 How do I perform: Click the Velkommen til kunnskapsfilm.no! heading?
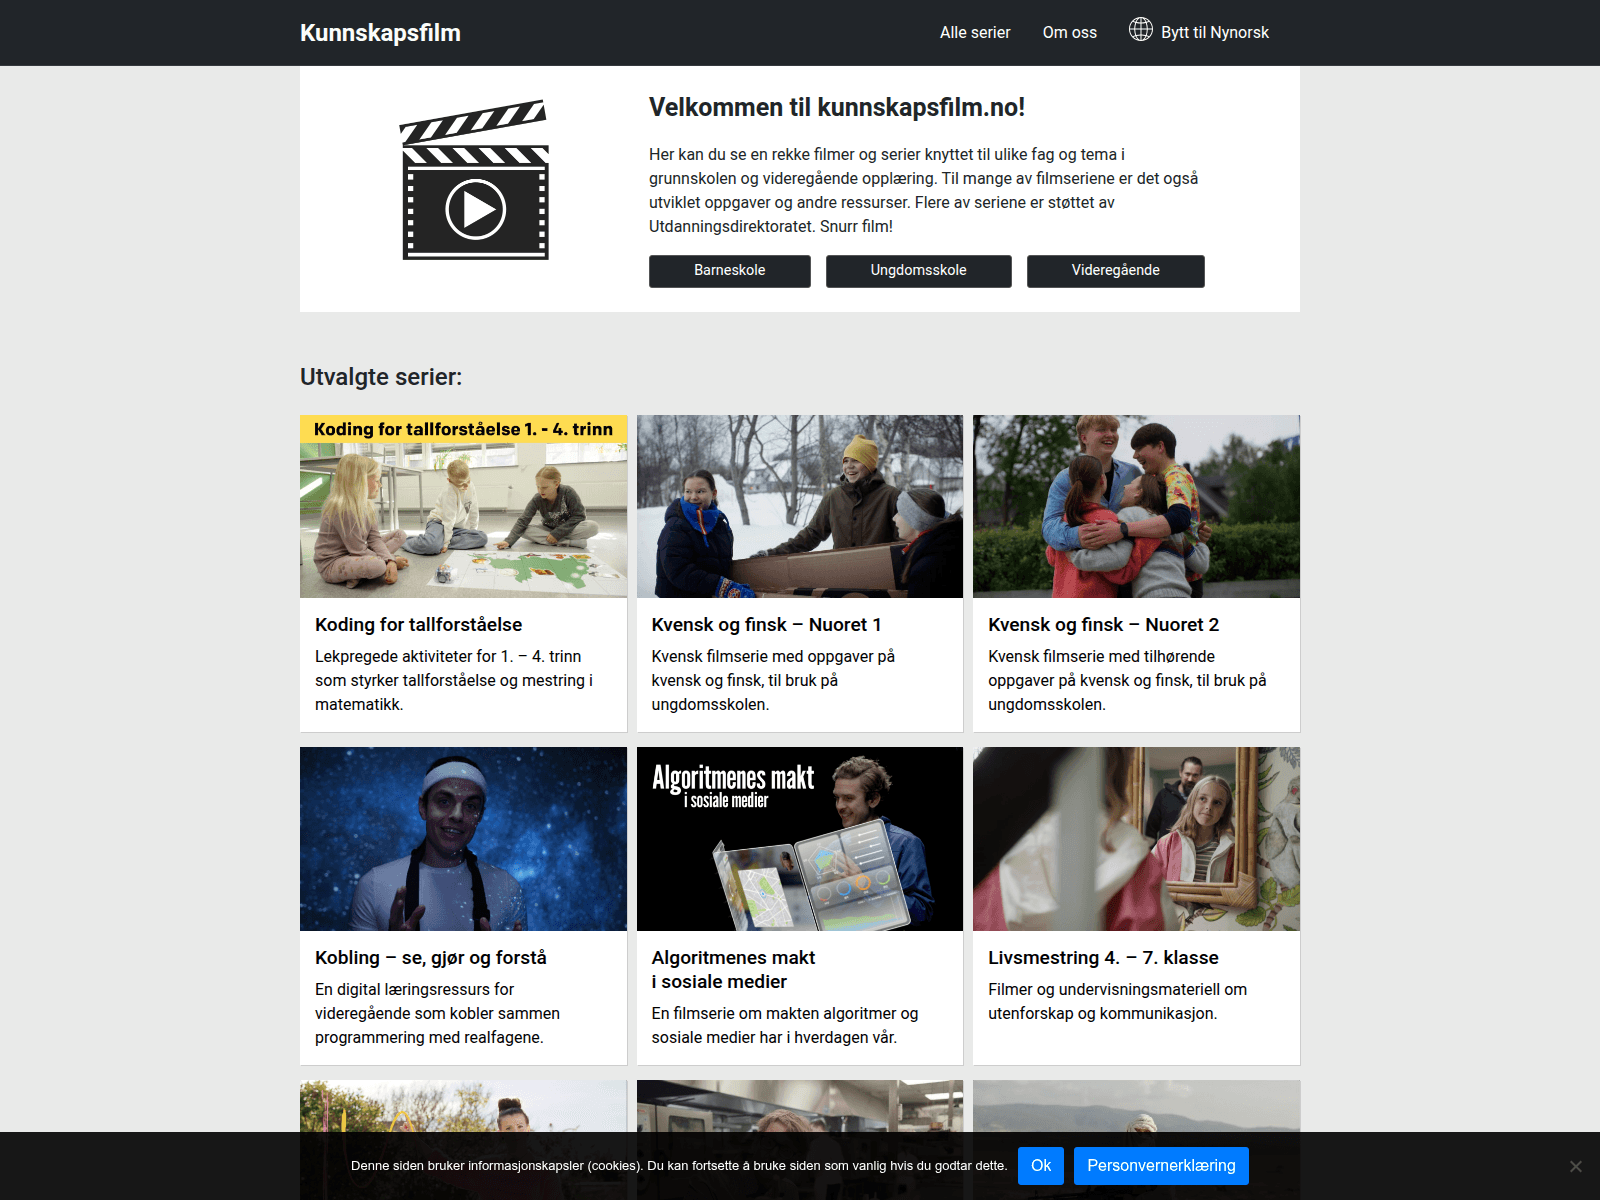(x=837, y=108)
